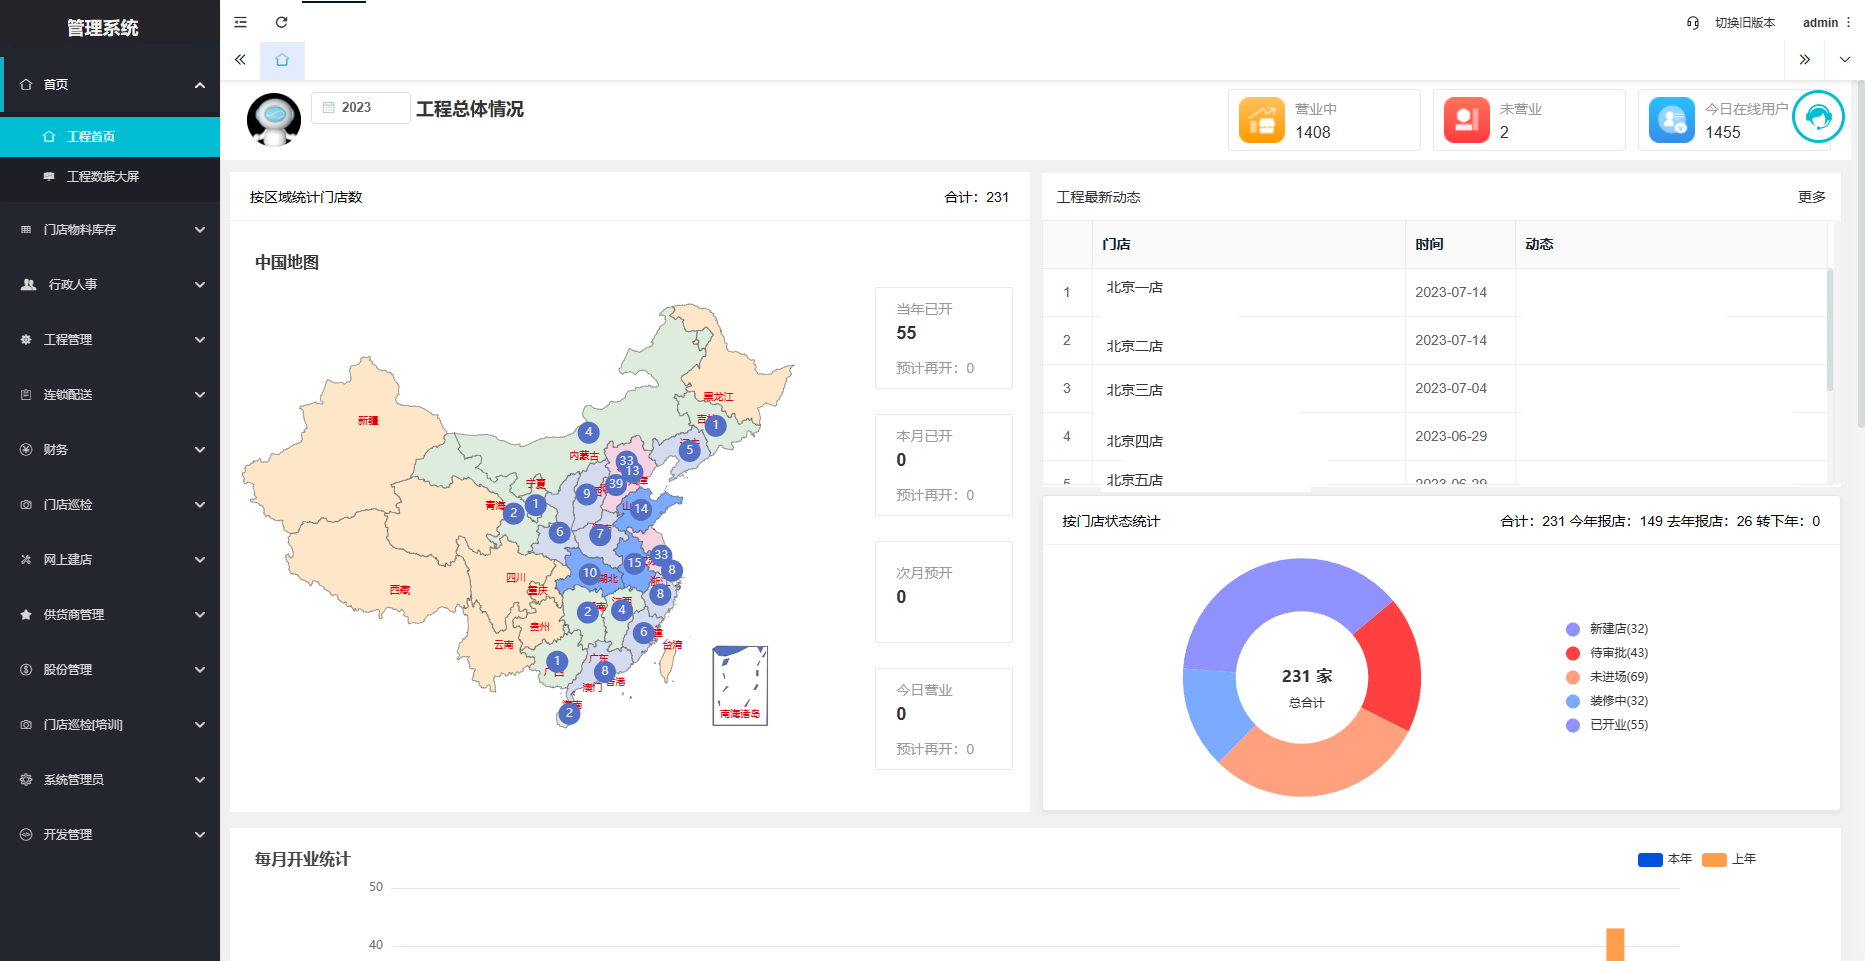Click the refresh page icon

pos(281,21)
